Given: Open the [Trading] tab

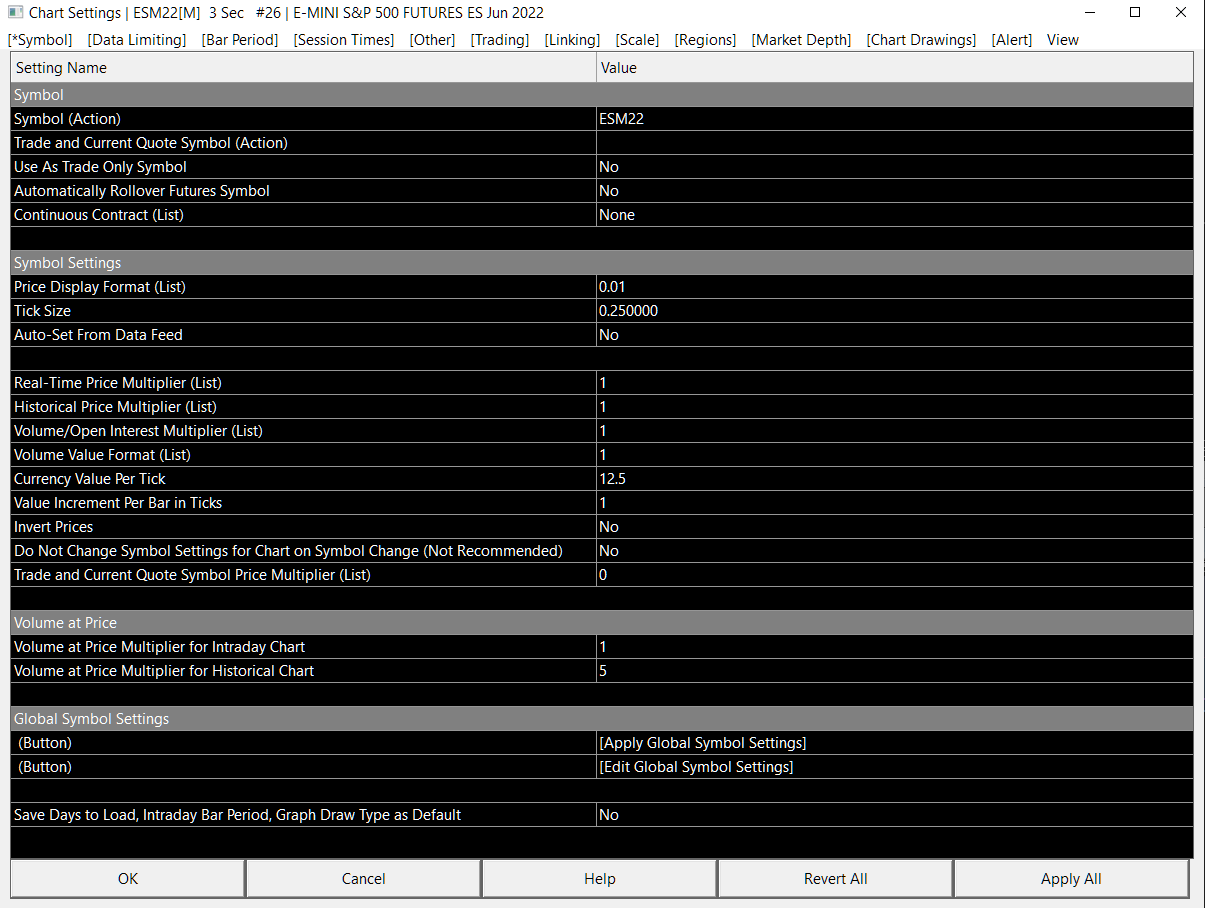Looking at the screenshot, I should click(500, 40).
